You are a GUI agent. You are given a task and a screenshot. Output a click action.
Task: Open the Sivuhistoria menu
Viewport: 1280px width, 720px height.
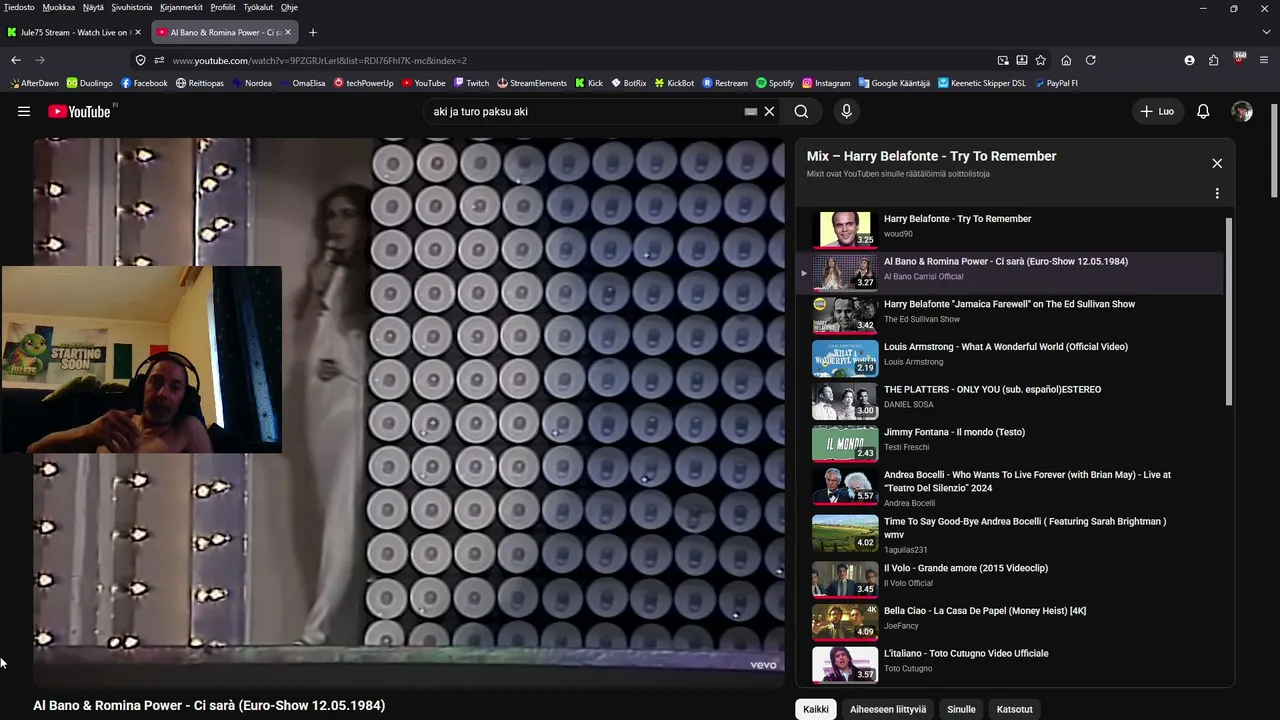(x=132, y=7)
